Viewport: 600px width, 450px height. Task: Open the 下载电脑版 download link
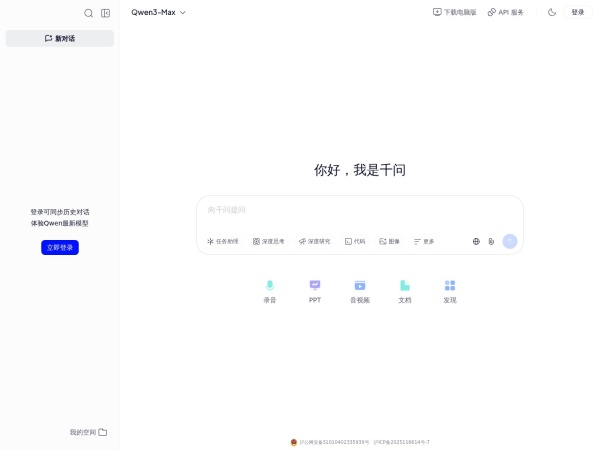(454, 12)
